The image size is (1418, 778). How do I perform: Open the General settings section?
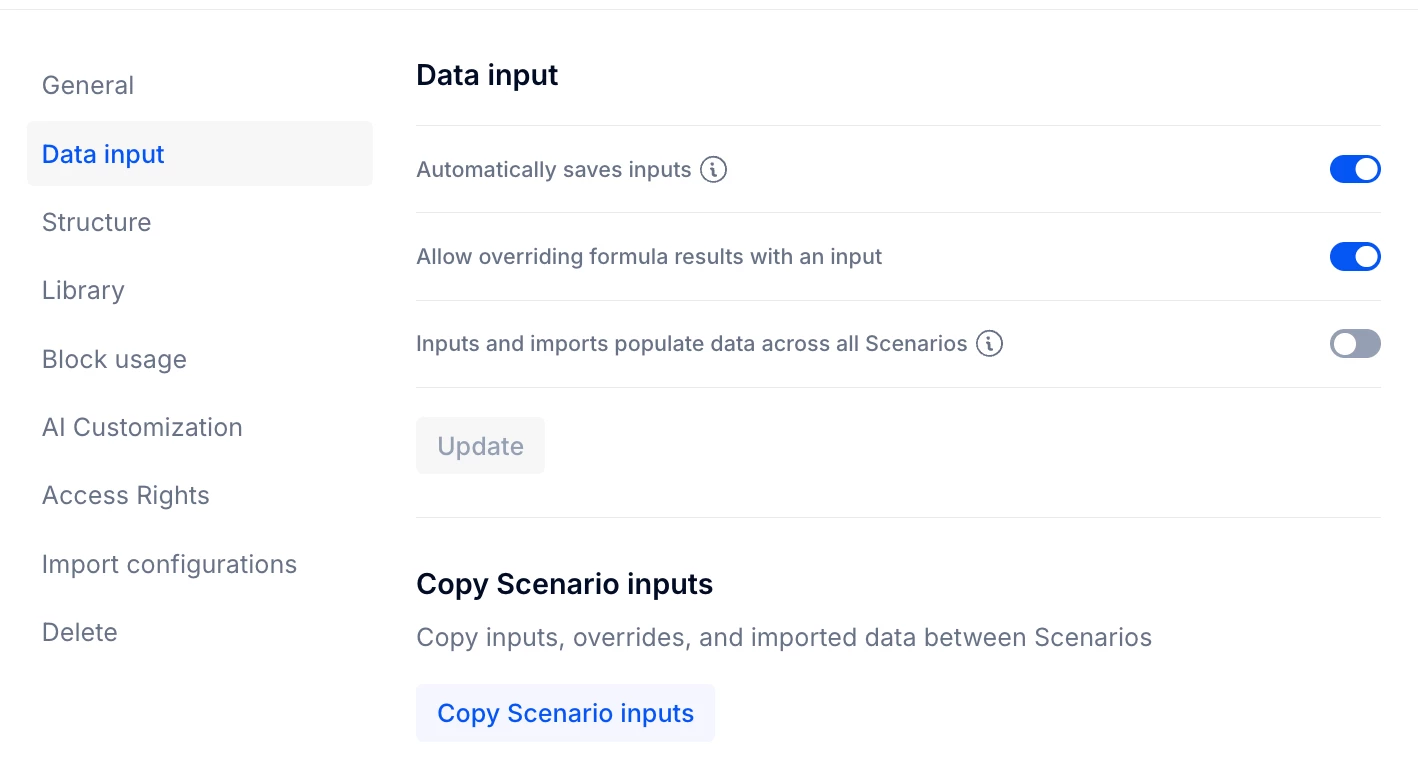[88, 85]
